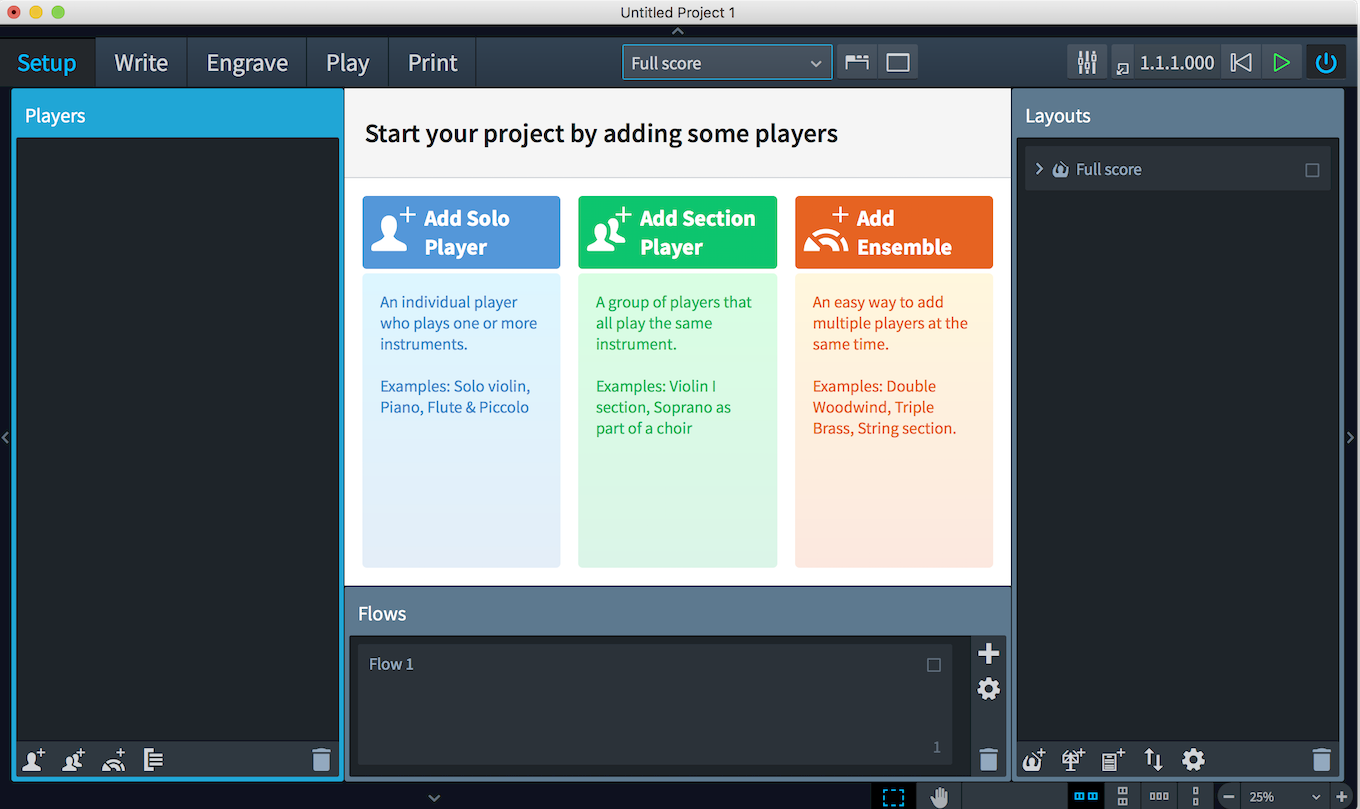Screen dimensions: 1360x809
Task: Tick the Full score layout checkbox
Action: (1312, 170)
